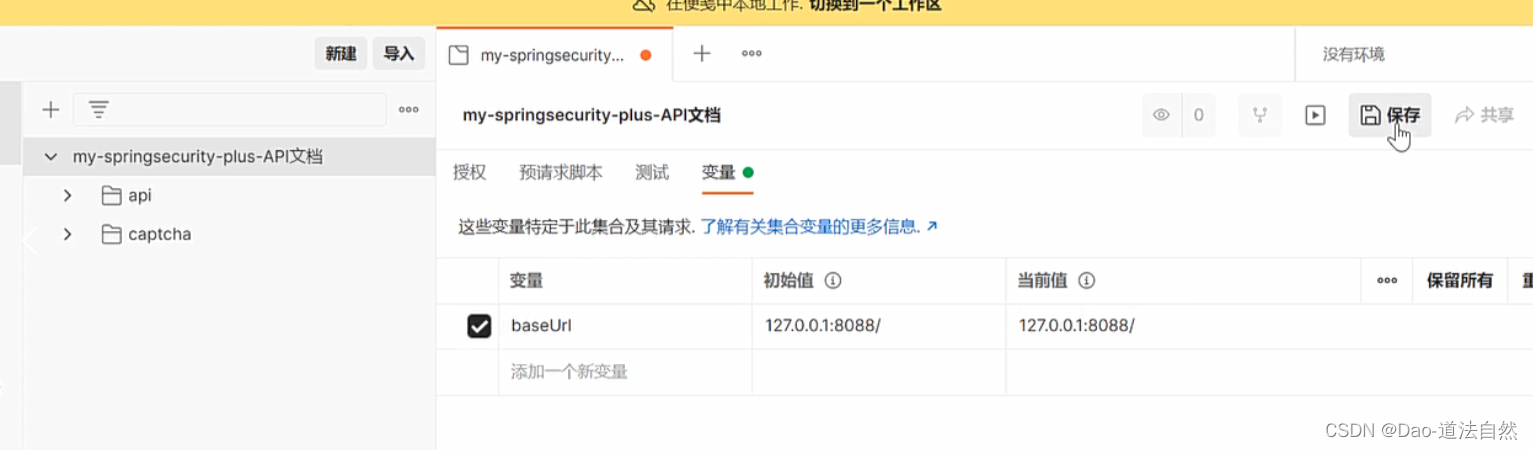
Task: Open sidebar three-dot options menu
Action: coord(408,110)
